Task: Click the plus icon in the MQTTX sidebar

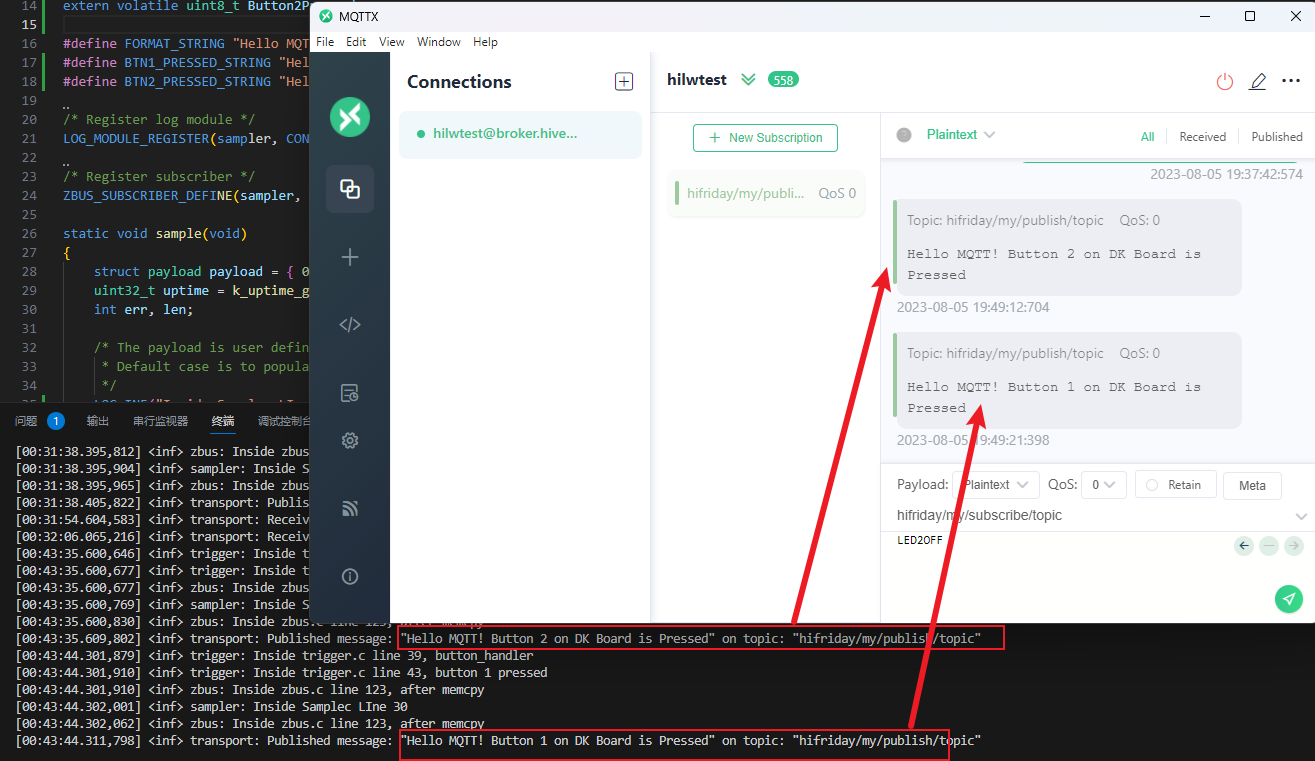Action: point(350,257)
